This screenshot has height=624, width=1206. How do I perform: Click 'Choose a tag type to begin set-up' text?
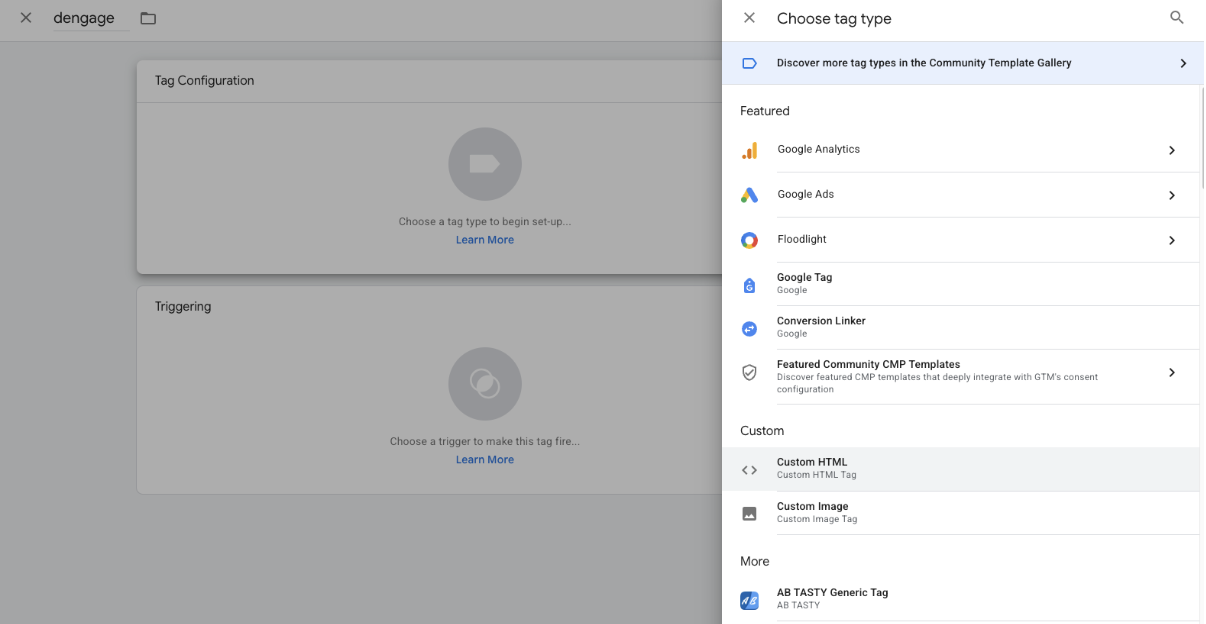[x=485, y=222]
